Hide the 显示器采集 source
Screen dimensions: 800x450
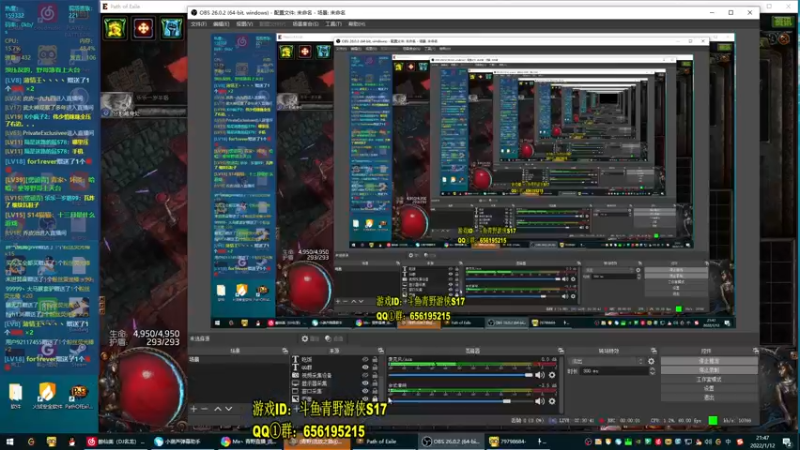365,383
